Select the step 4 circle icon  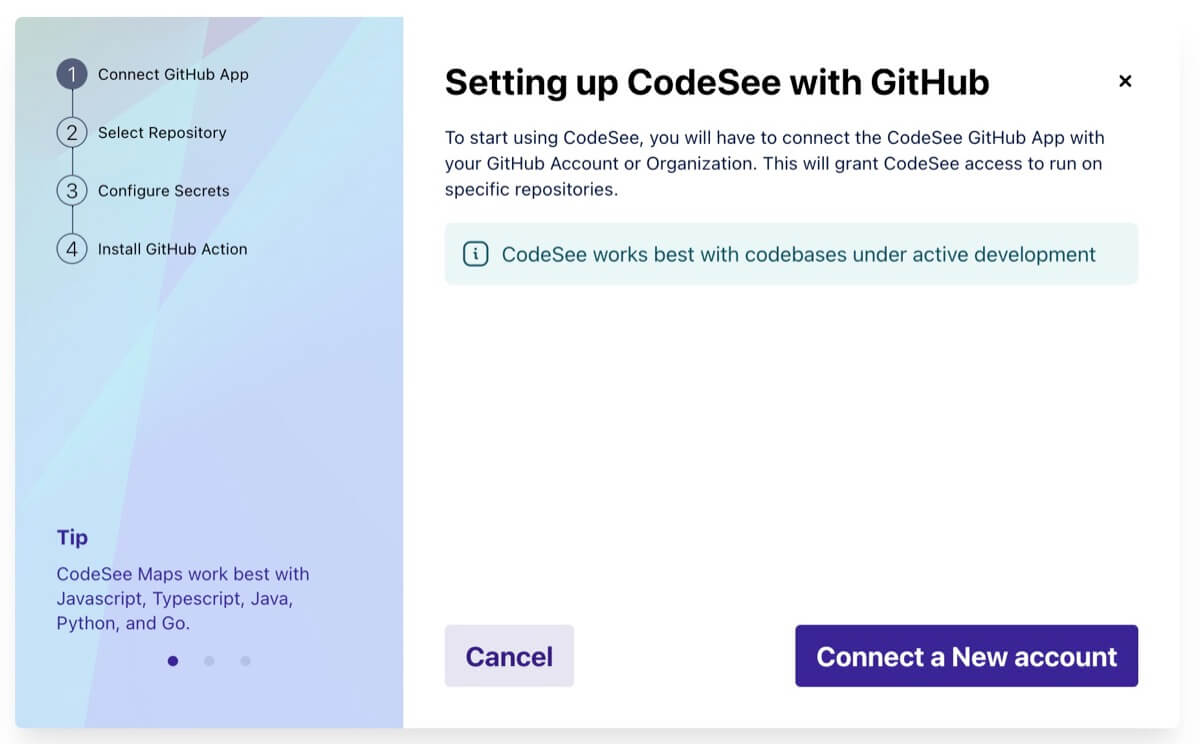pos(72,249)
